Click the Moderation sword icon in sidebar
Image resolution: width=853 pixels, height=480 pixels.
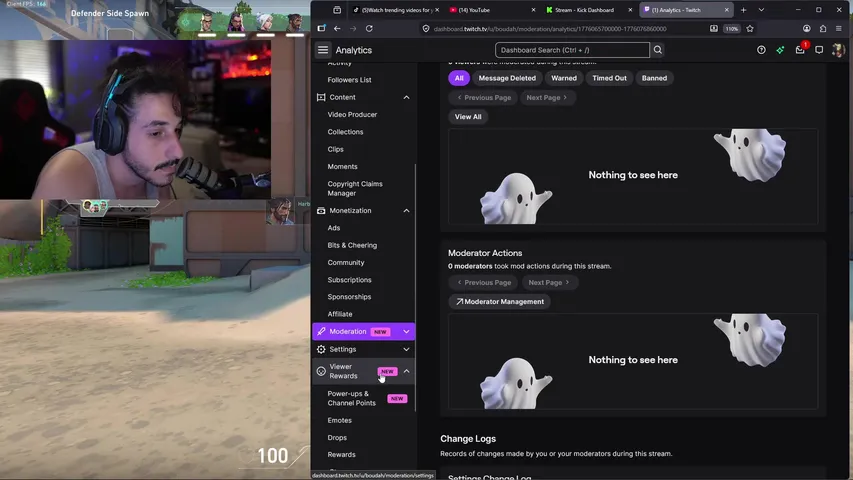click(x=321, y=331)
